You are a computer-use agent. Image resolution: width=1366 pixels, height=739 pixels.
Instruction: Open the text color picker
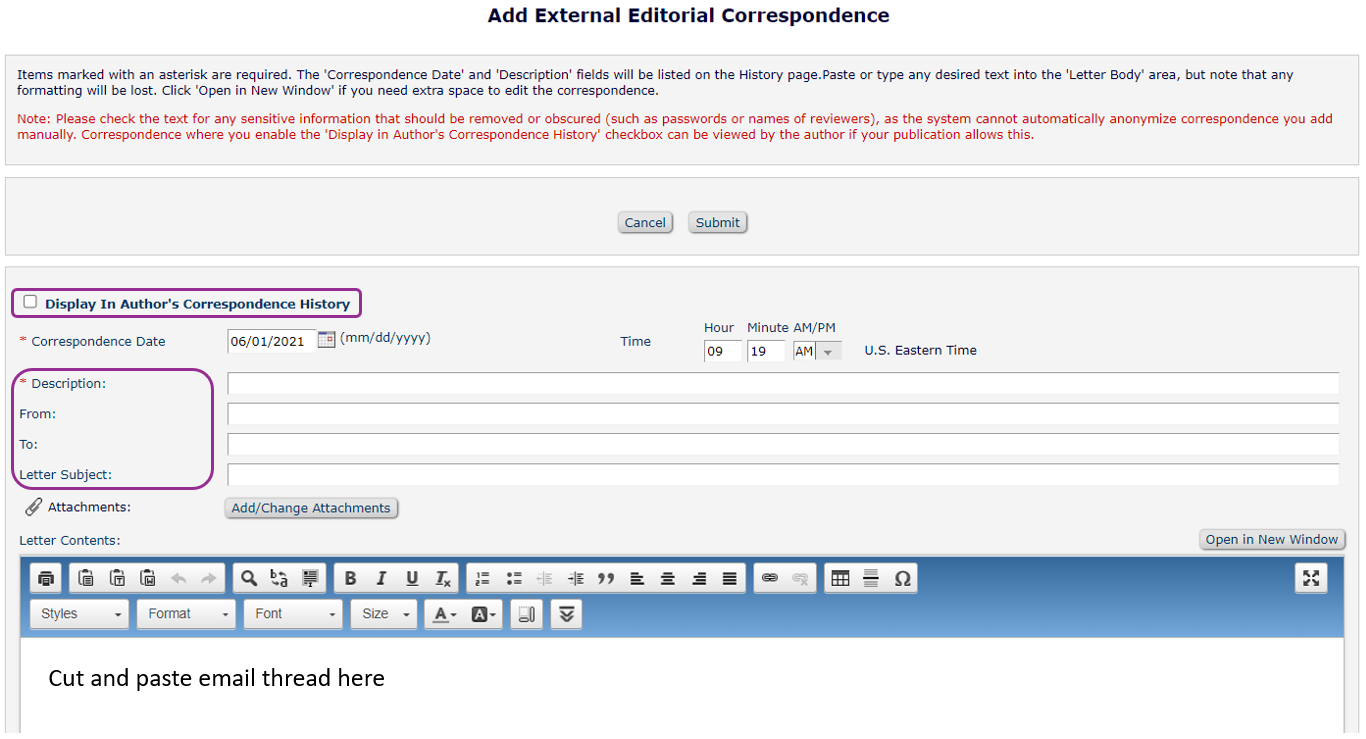point(444,615)
